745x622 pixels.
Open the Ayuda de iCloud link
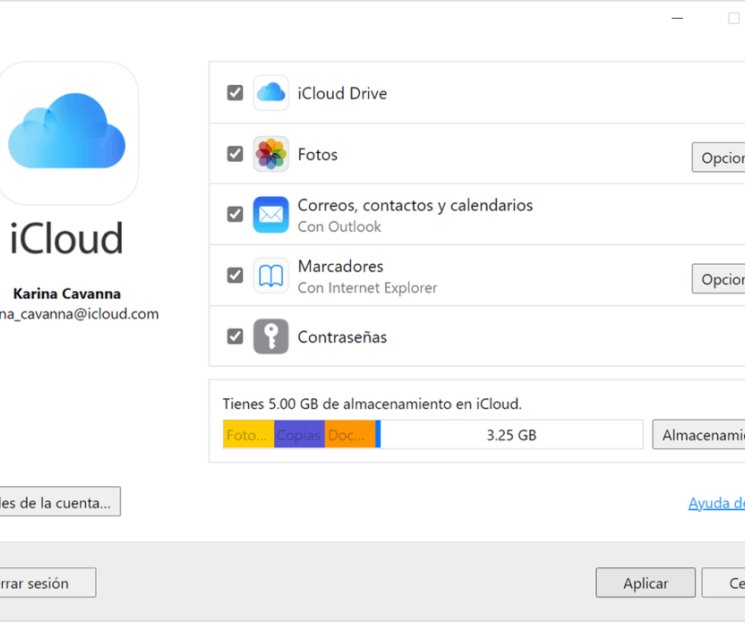tap(716, 503)
